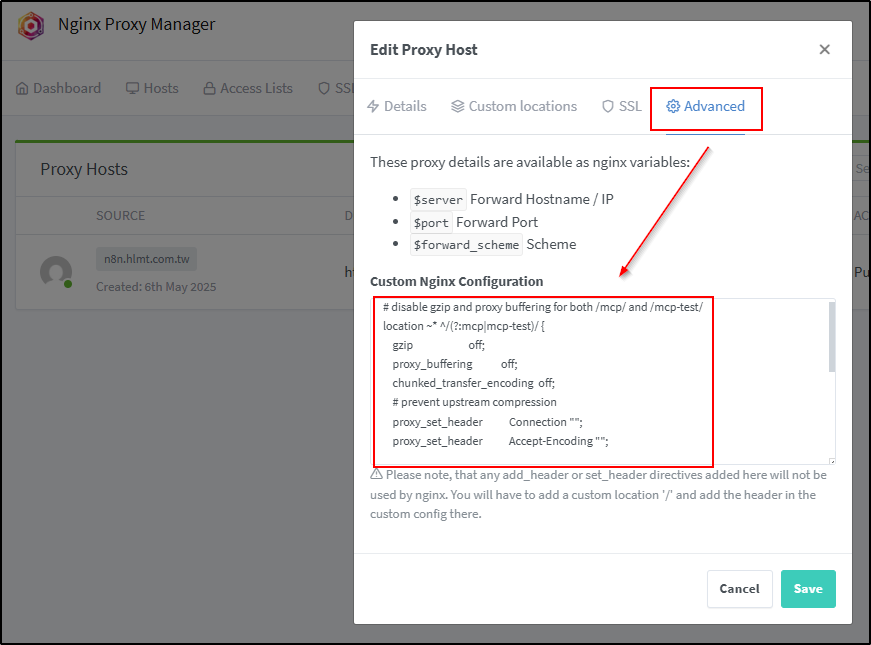Screen dimensions: 871x645
Task: Click the textarea resize handle corner
Action: 832,461
